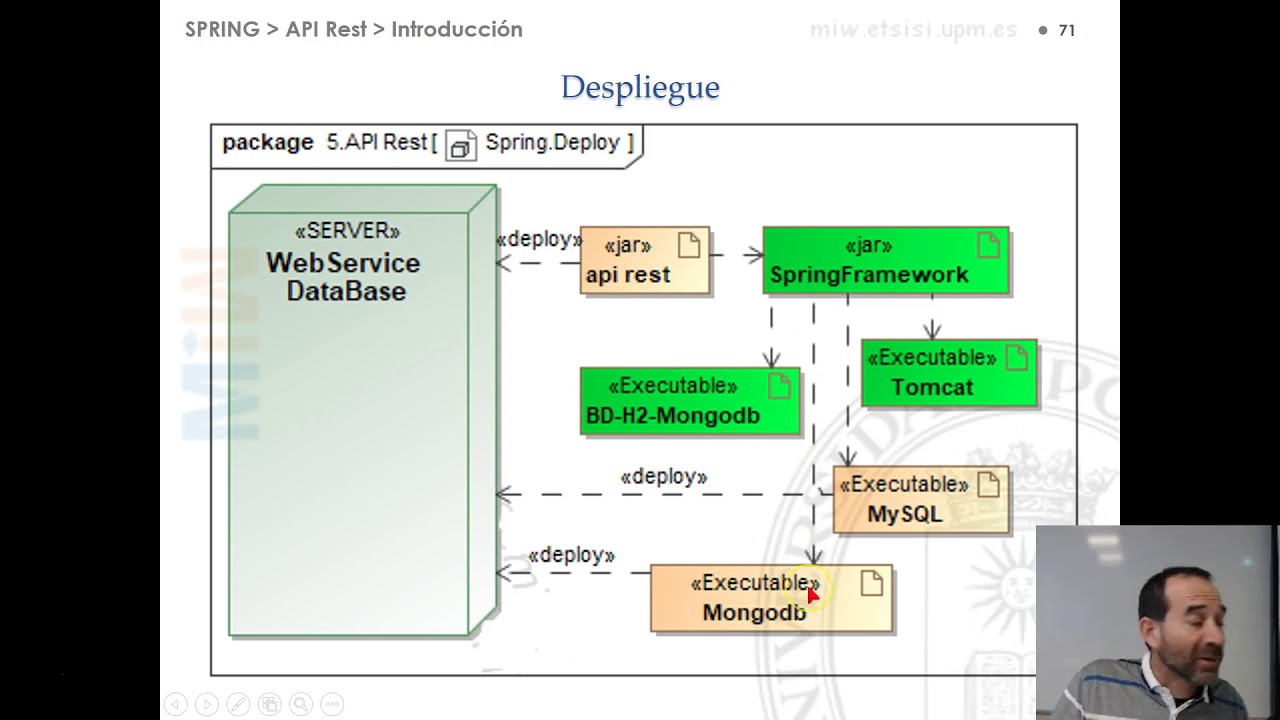1280x720 pixels.
Task: Click the BD-H2-Mongodb executable box
Action: coord(690,402)
